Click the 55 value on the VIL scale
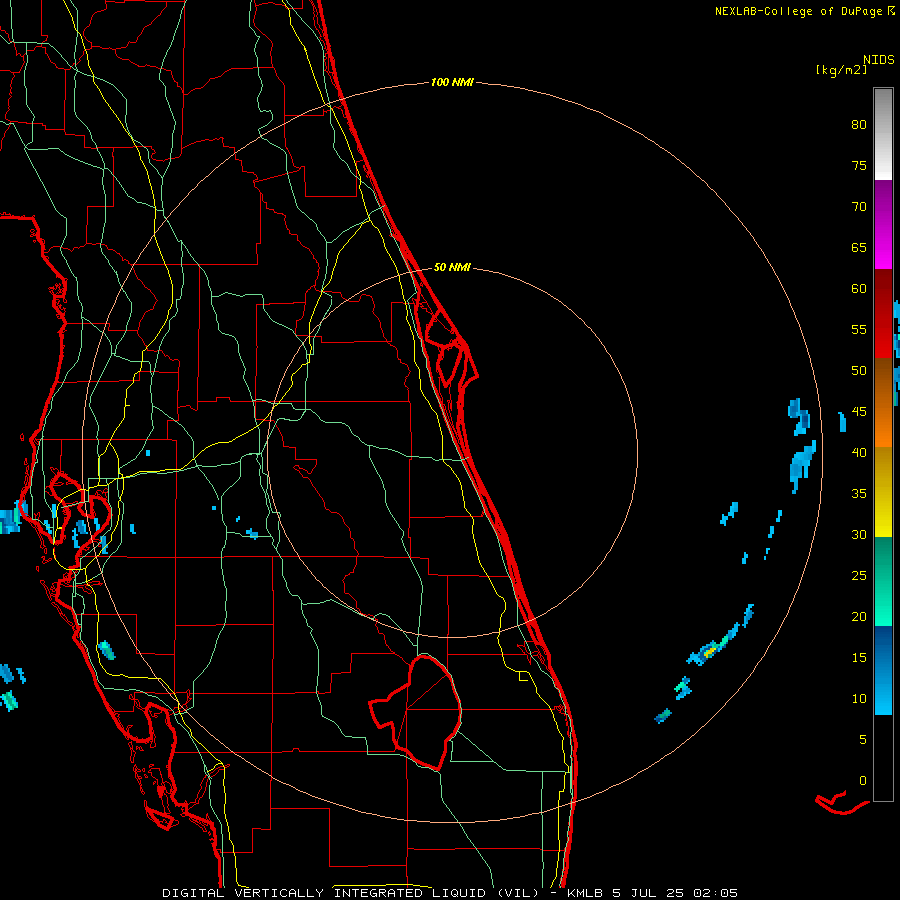The image size is (900, 900). coord(859,330)
